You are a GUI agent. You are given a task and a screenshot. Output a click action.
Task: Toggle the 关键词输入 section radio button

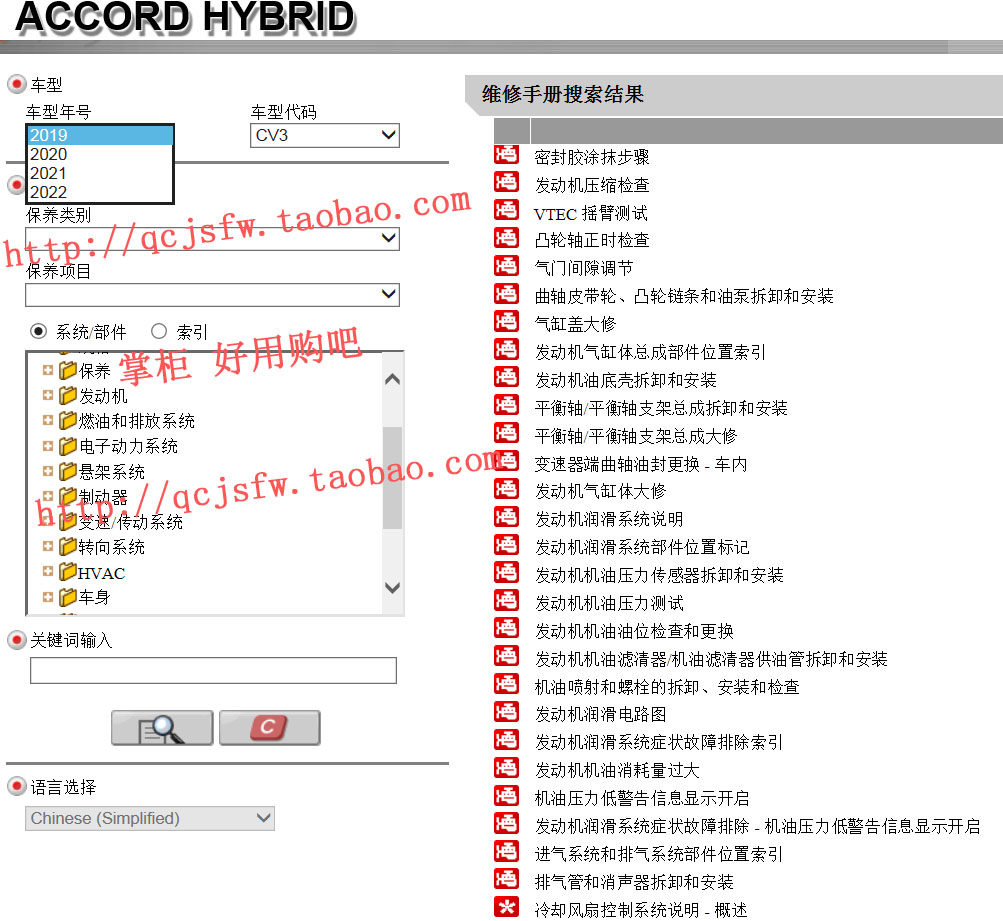coord(17,640)
